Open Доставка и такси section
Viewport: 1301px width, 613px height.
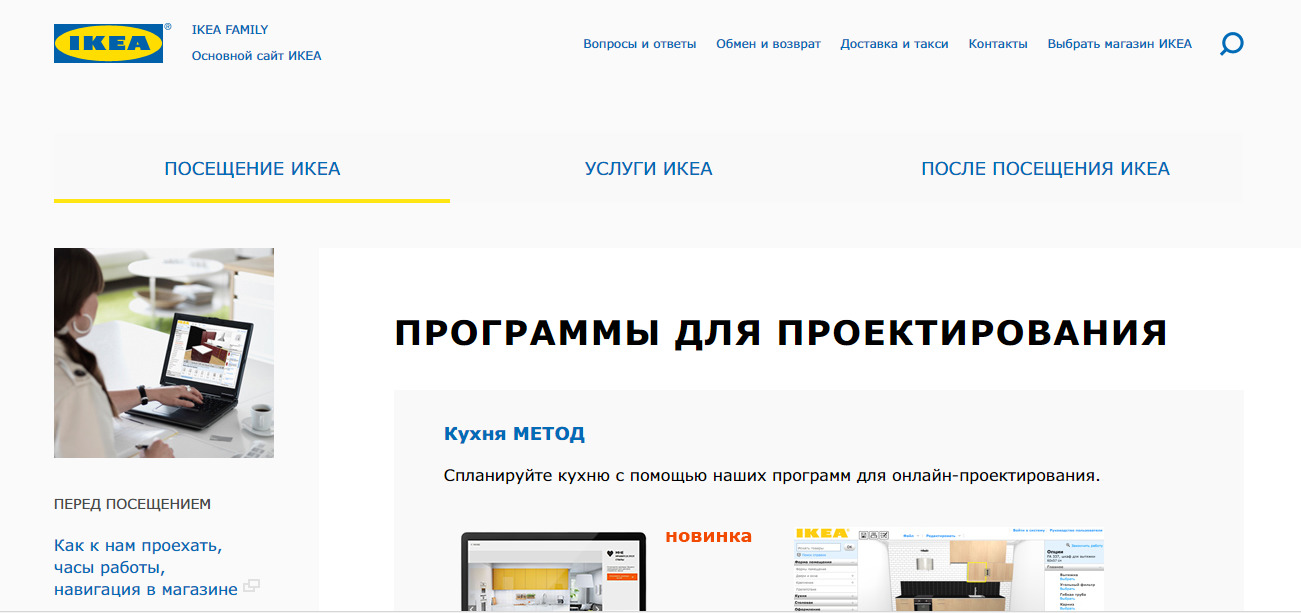tap(894, 44)
